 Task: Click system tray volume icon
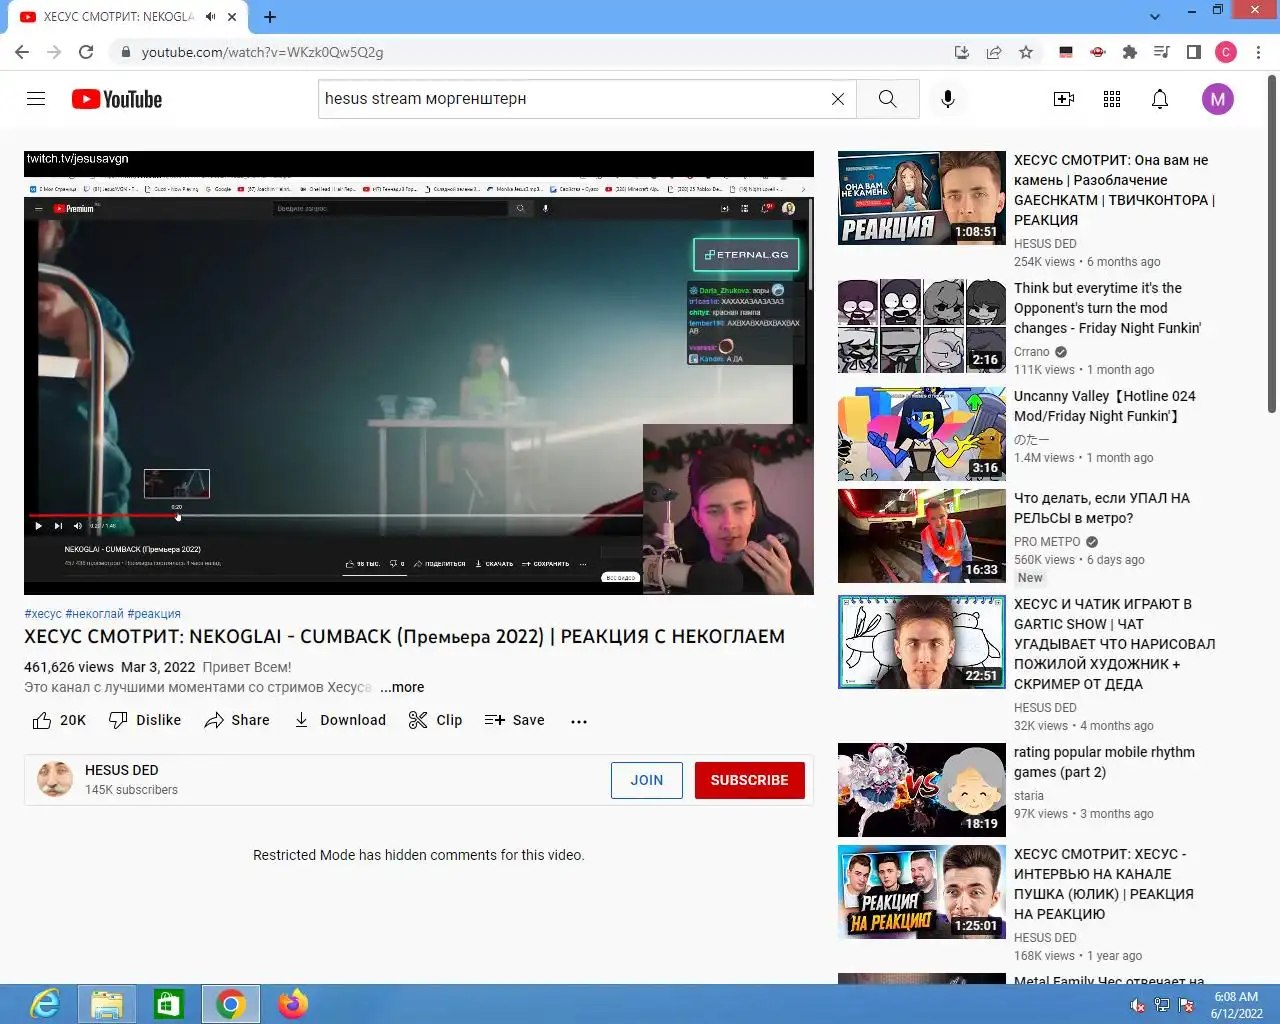tap(1137, 1005)
